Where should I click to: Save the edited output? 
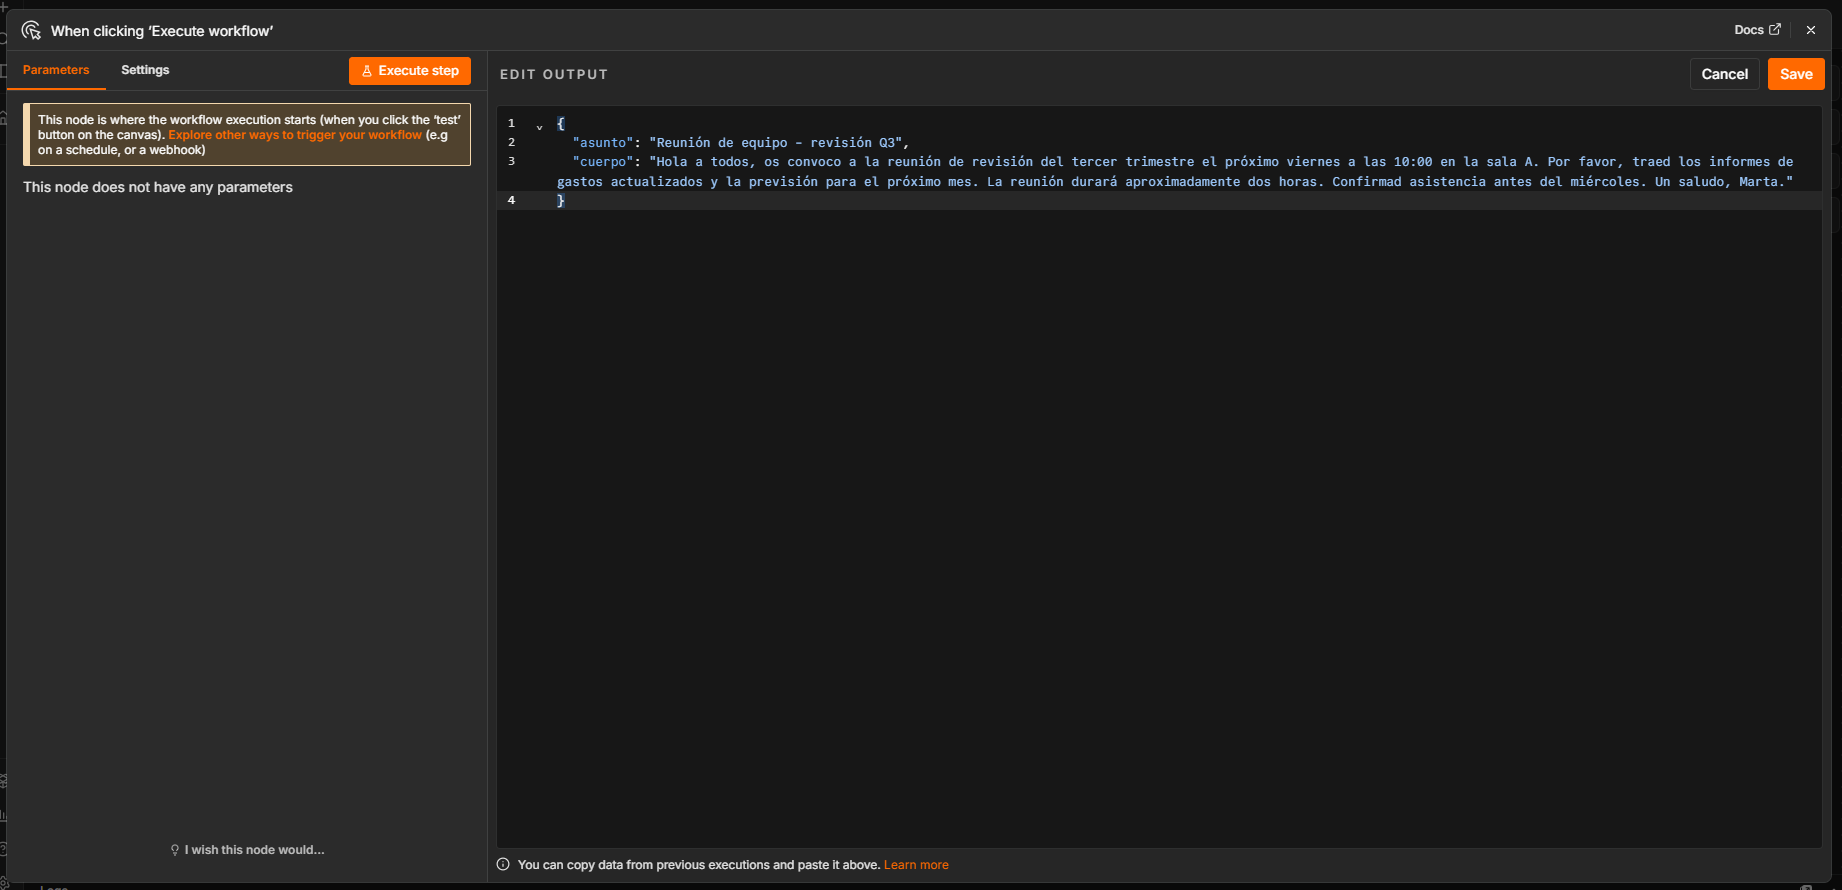(x=1796, y=74)
